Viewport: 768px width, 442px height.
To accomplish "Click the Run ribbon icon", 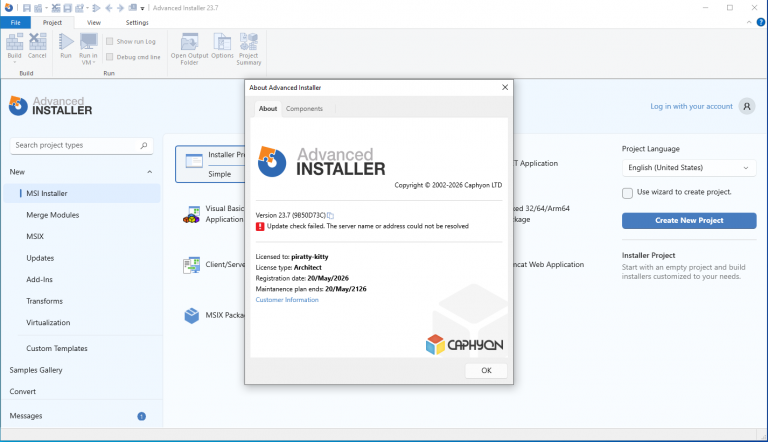I will [66, 42].
